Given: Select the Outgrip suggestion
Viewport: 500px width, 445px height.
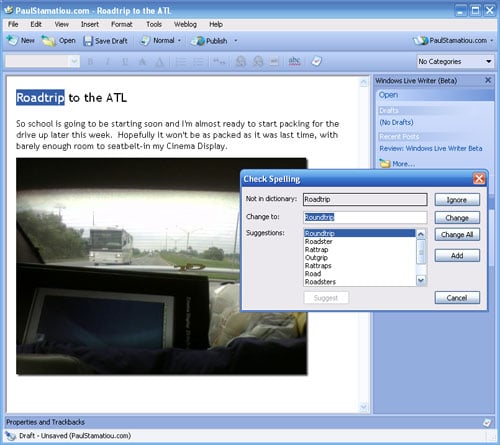Looking at the screenshot, I should coord(360,257).
